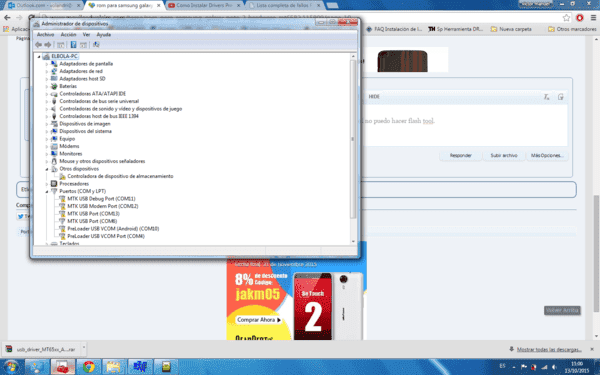
Task: Select MTK USB Port (COM8) entry
Action: click(92, 221)
